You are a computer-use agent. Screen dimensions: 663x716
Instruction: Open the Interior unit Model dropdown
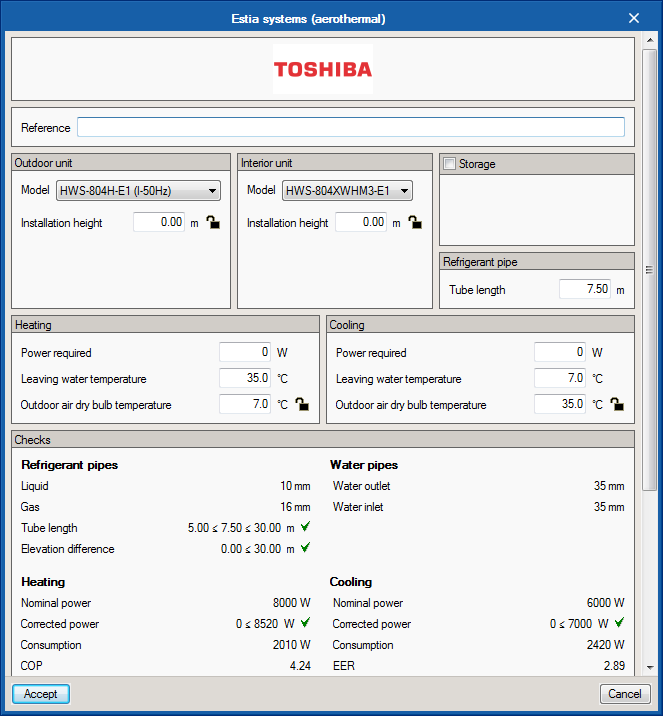pos(347,191)
